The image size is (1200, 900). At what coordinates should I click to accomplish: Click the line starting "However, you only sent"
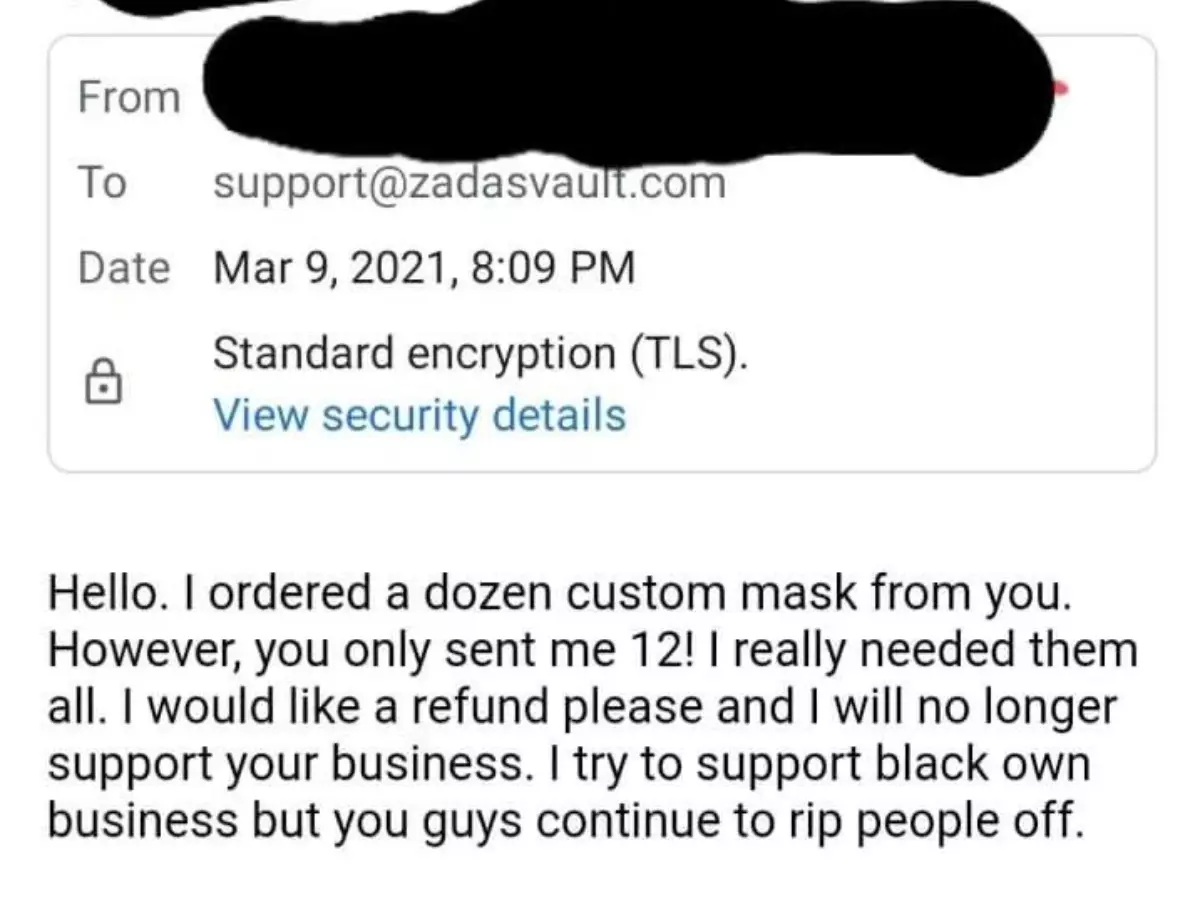point(592,652)
